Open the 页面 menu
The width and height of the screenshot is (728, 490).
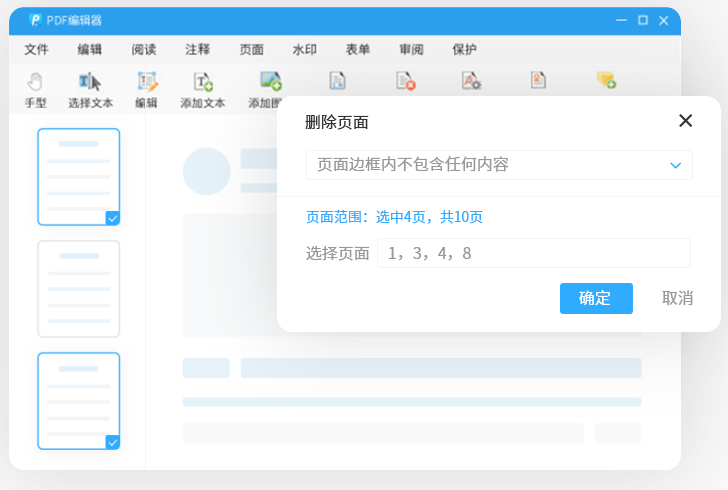click(x=251, y=49)
